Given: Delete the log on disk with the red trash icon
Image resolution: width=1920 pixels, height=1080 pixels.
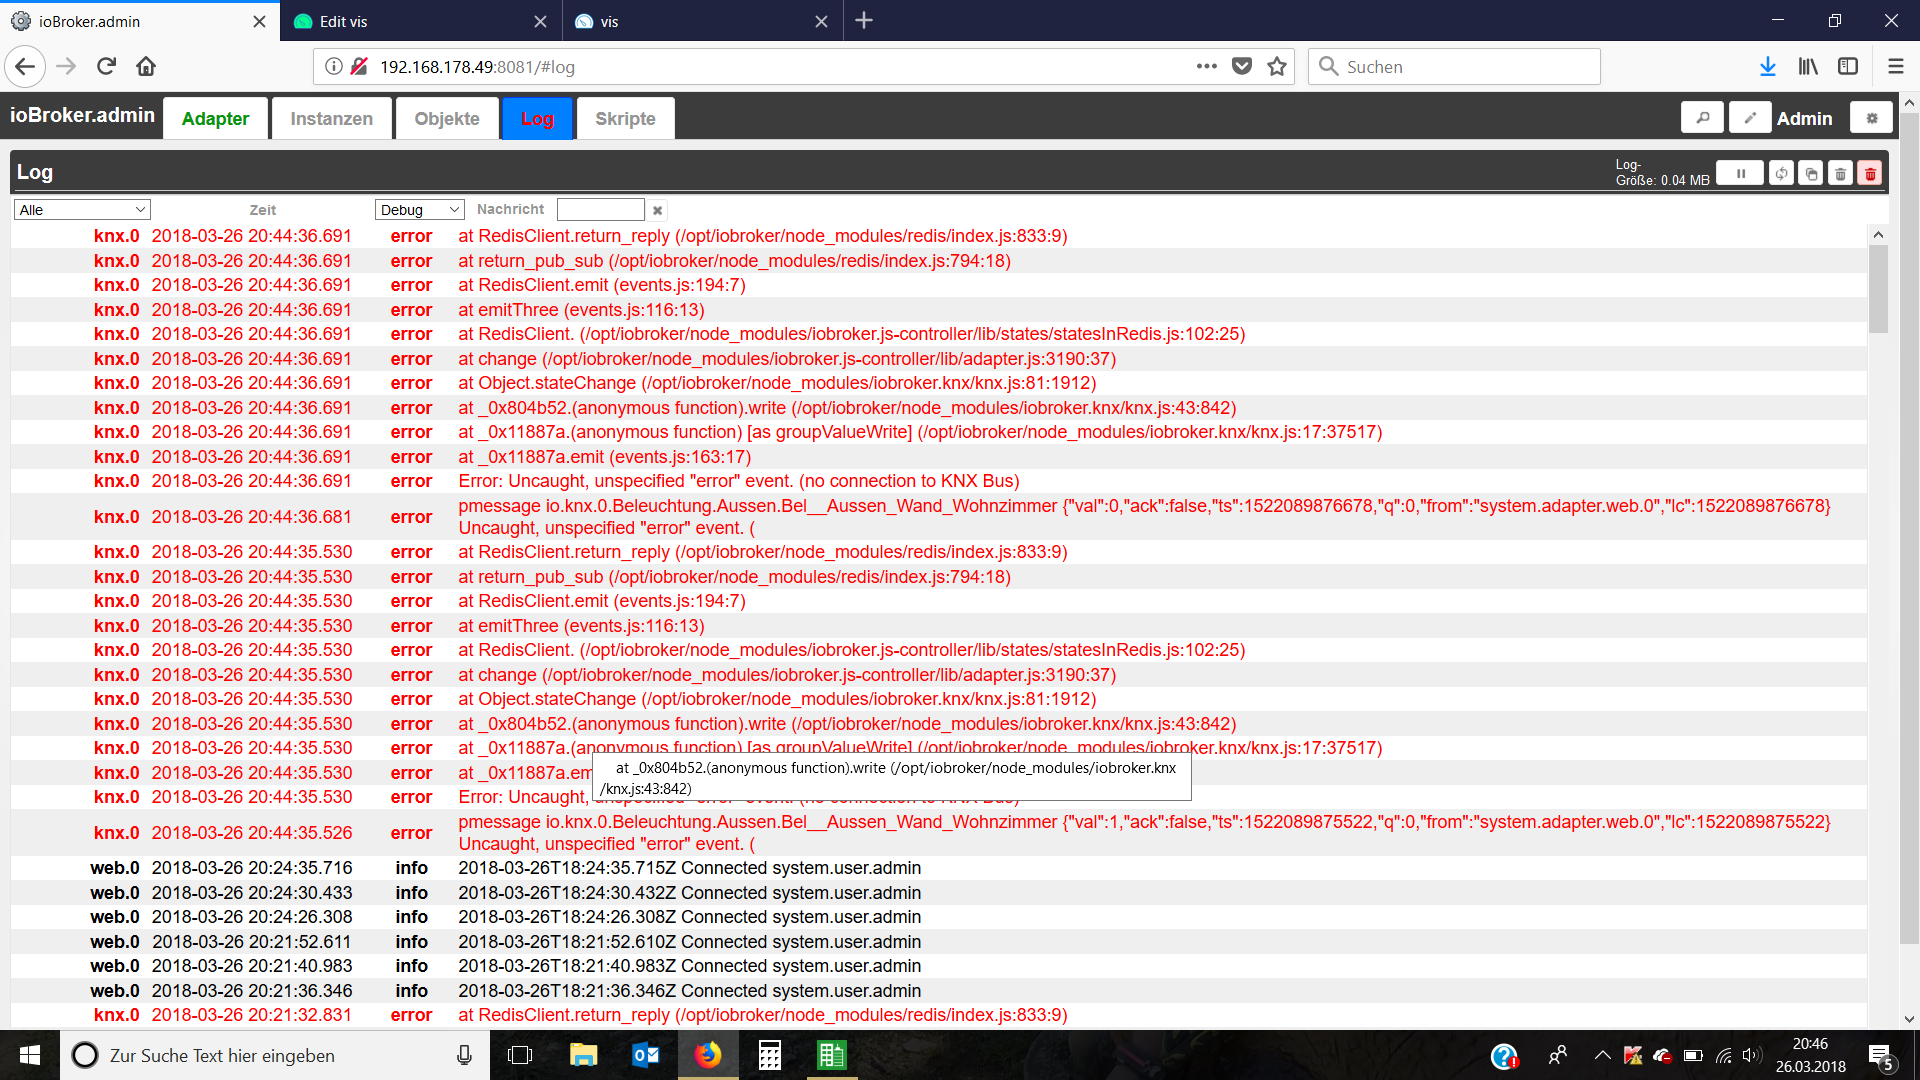Looking at the screenshot, I should [x=1870, y=173].
